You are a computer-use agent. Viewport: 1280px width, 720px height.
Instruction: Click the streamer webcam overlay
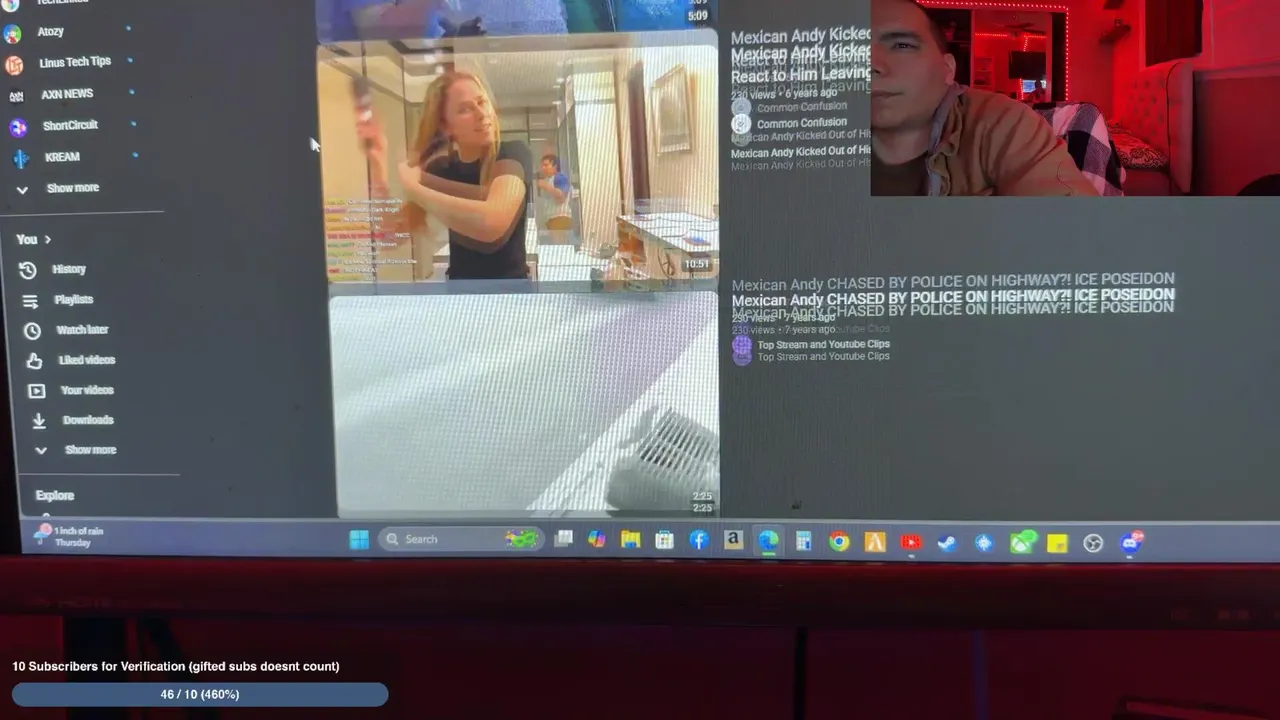pyautogui.click(x=1075, y=98)
